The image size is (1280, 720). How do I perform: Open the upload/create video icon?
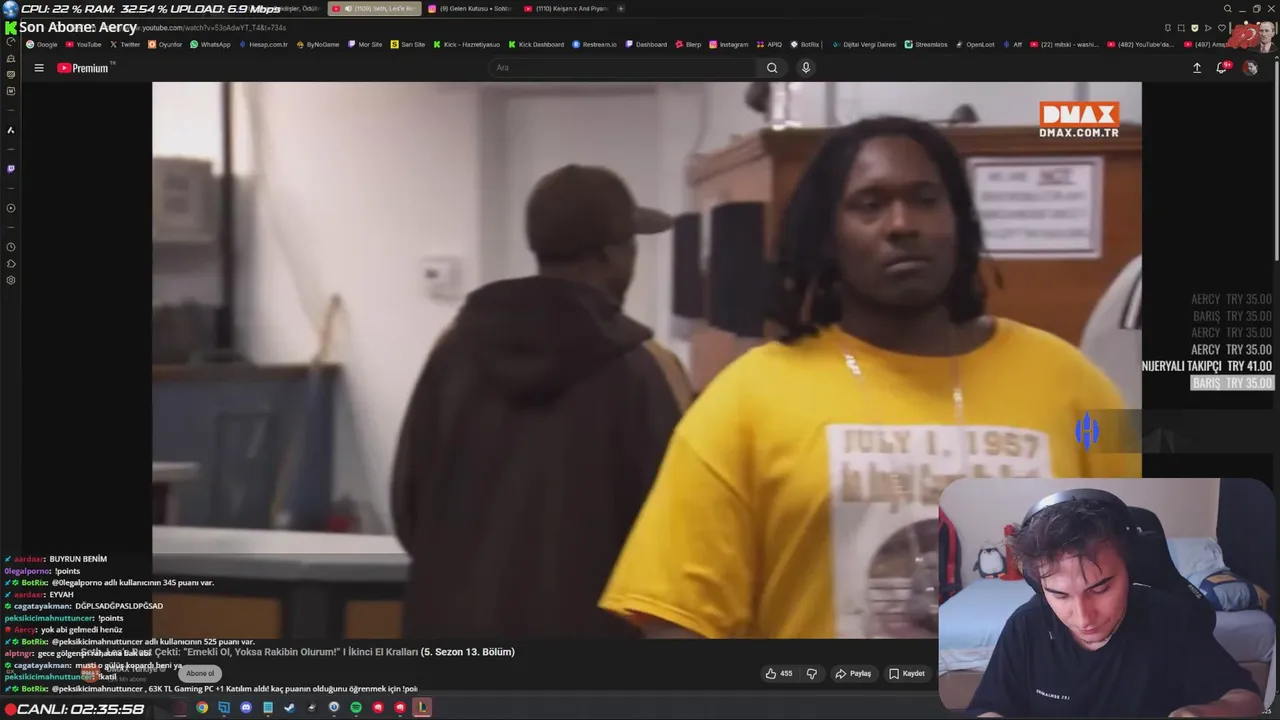tap(1197, 68)
